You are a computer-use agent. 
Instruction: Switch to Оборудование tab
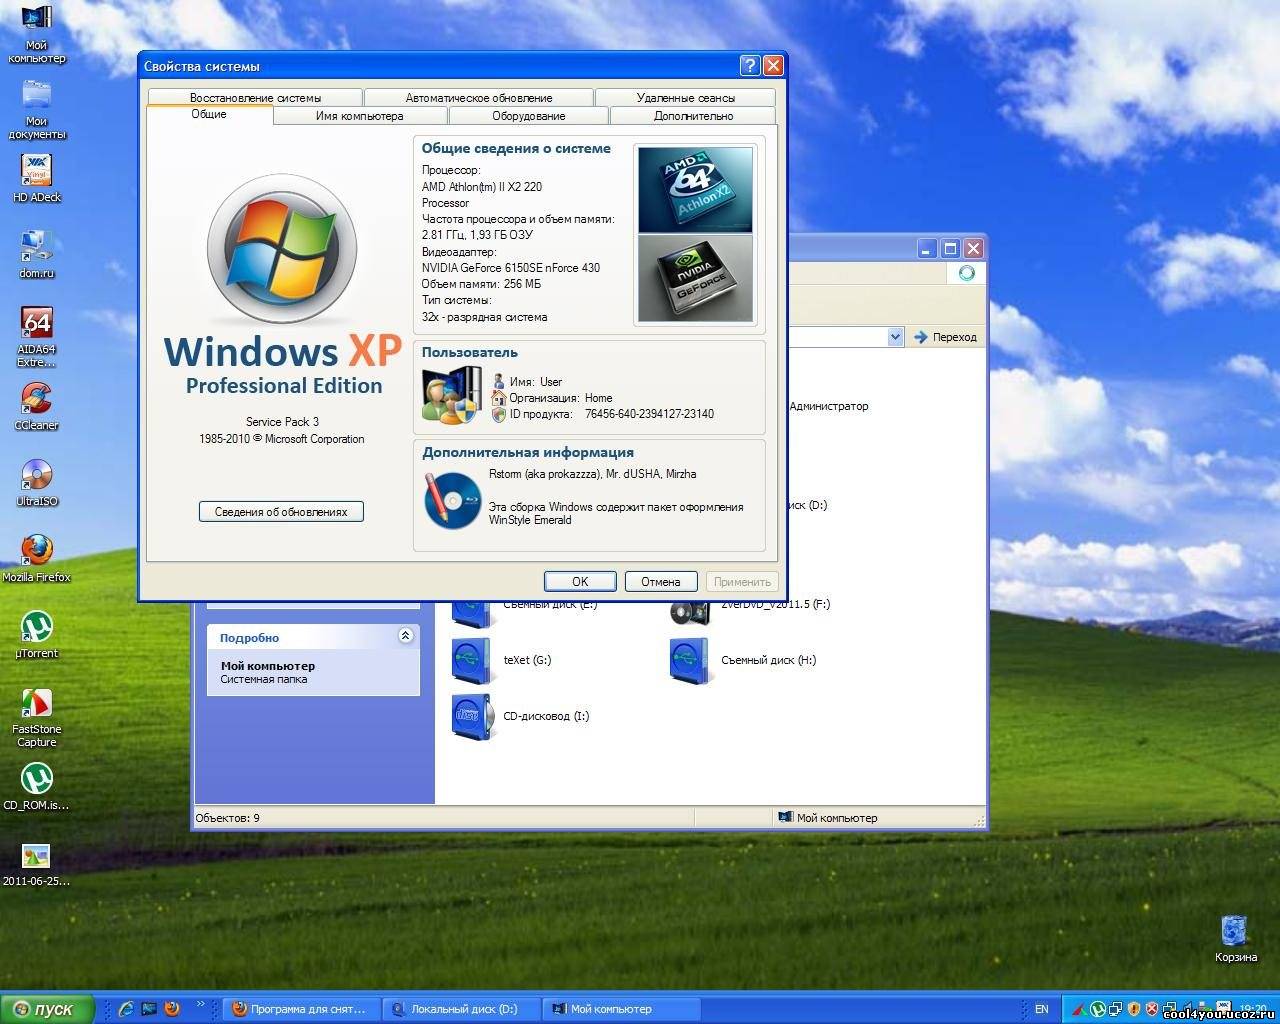click(x=529, y=116)
